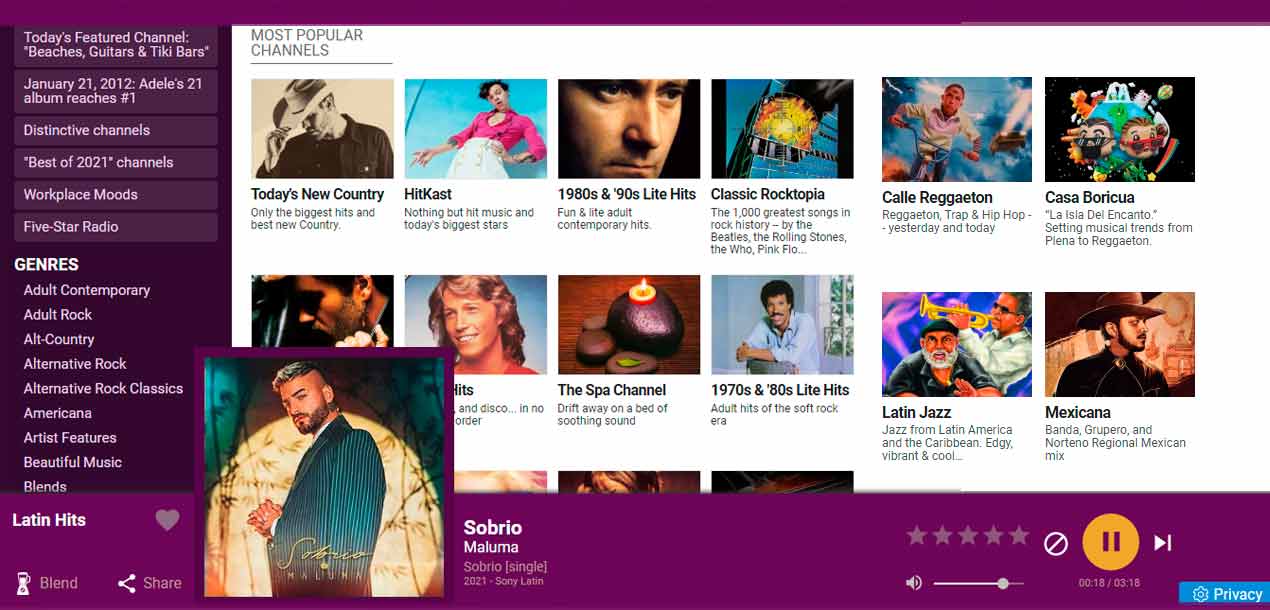The width and height of the screenshot is (1270, 610).
Task: Open Five-Star Radio
Action: (116, 226)
